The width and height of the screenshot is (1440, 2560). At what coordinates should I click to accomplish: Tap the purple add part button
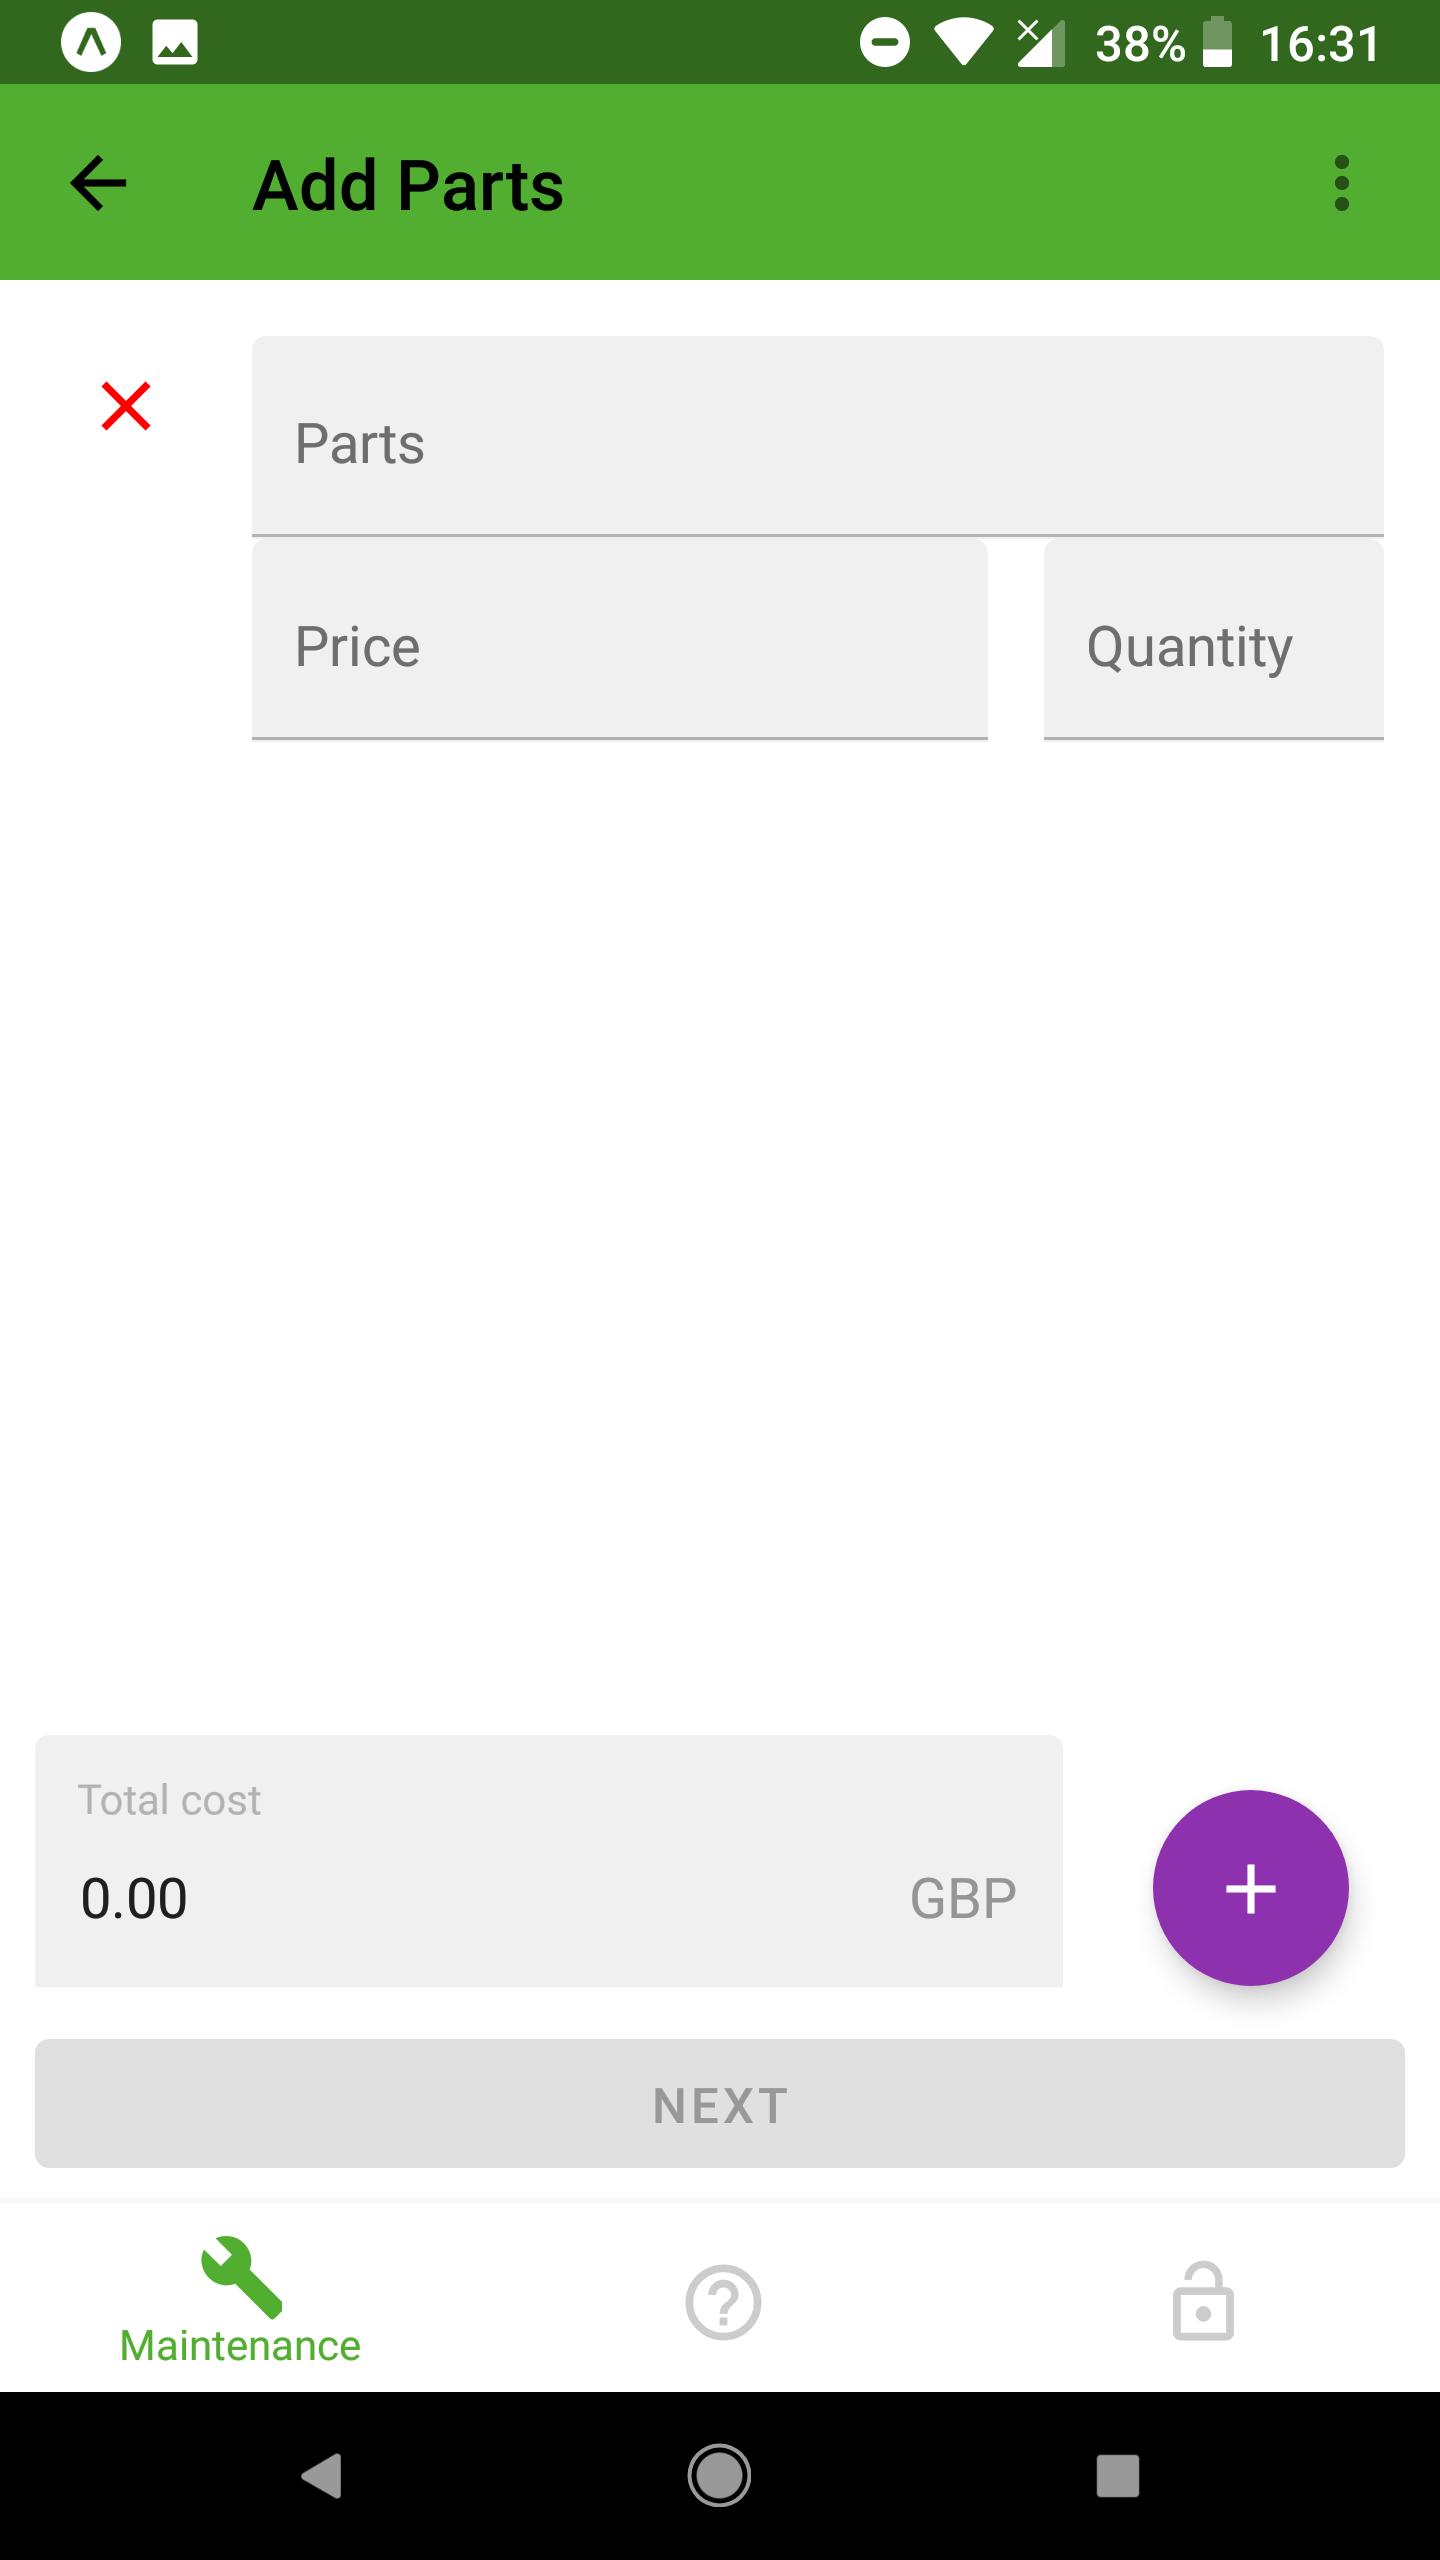[x=1250, y=1888]
